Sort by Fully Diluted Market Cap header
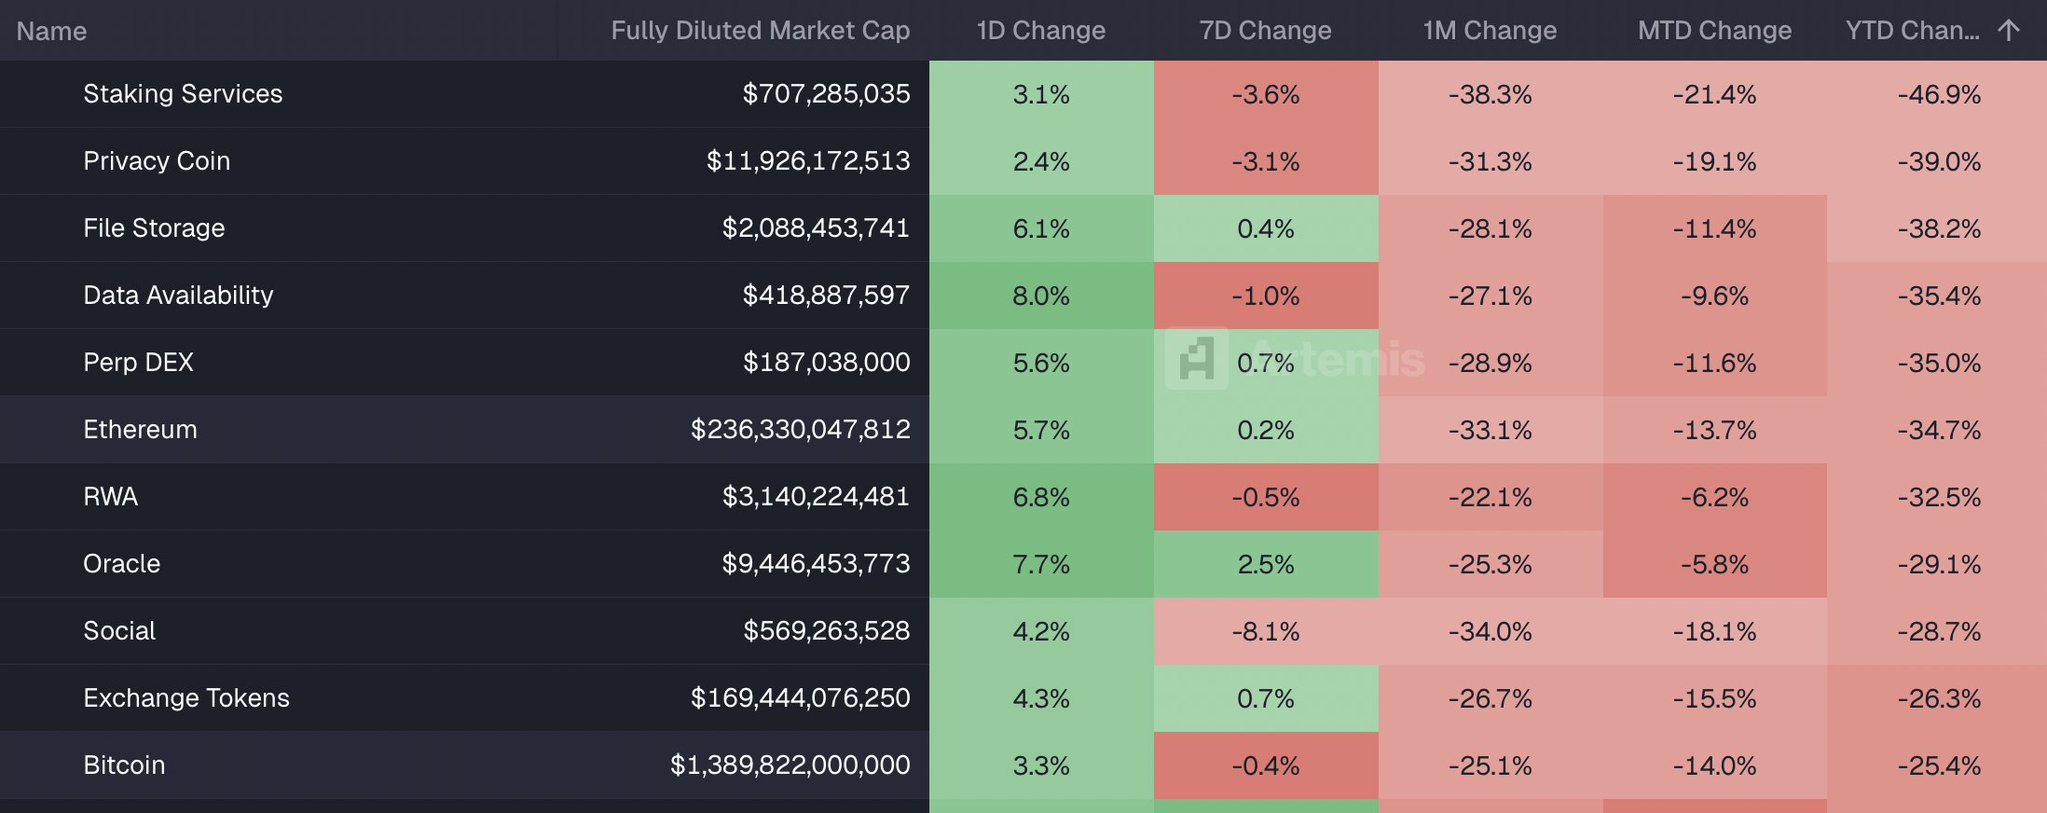Screen dimensions: 2047x813 (x=760, y=30)
